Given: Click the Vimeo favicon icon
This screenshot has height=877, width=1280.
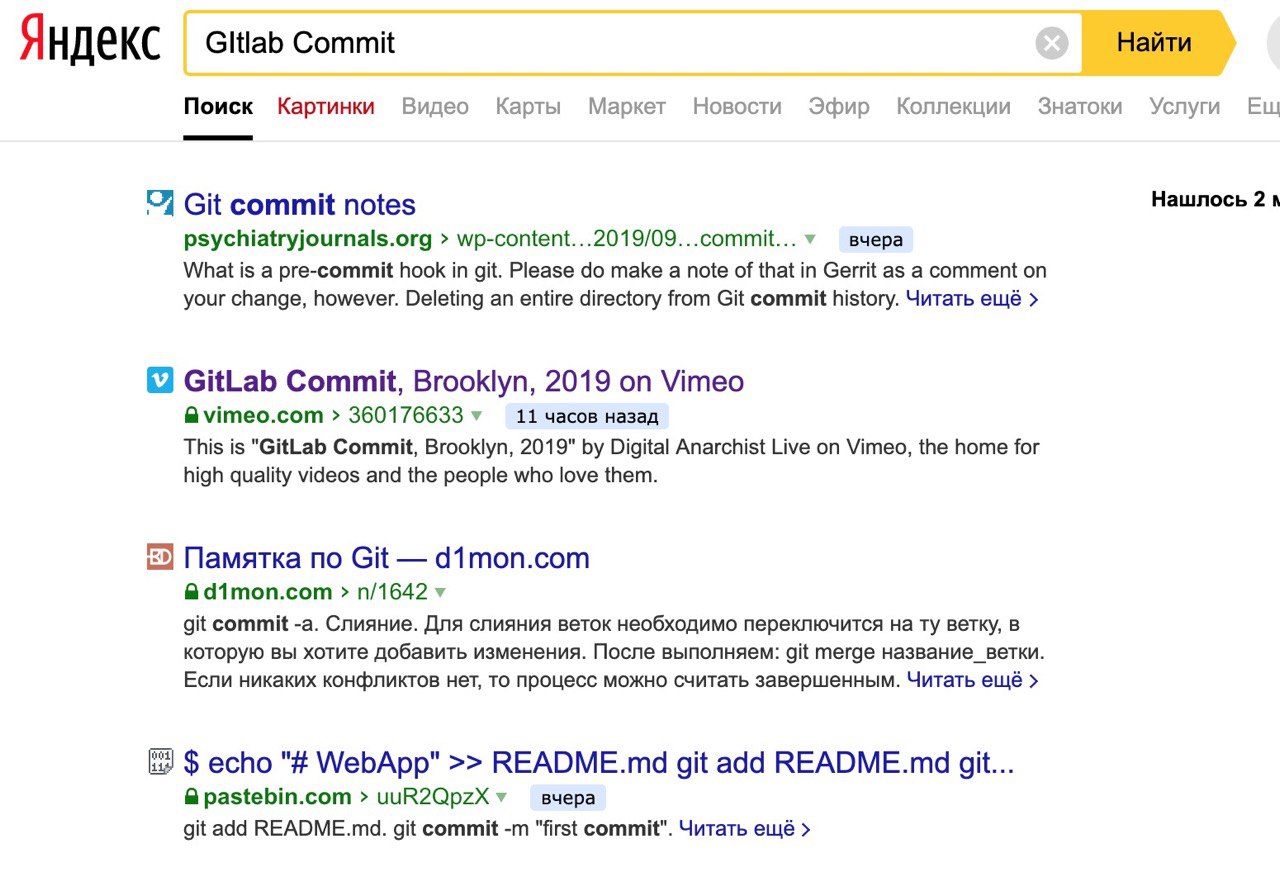Looking at the screenshot, I should point(160,380).
